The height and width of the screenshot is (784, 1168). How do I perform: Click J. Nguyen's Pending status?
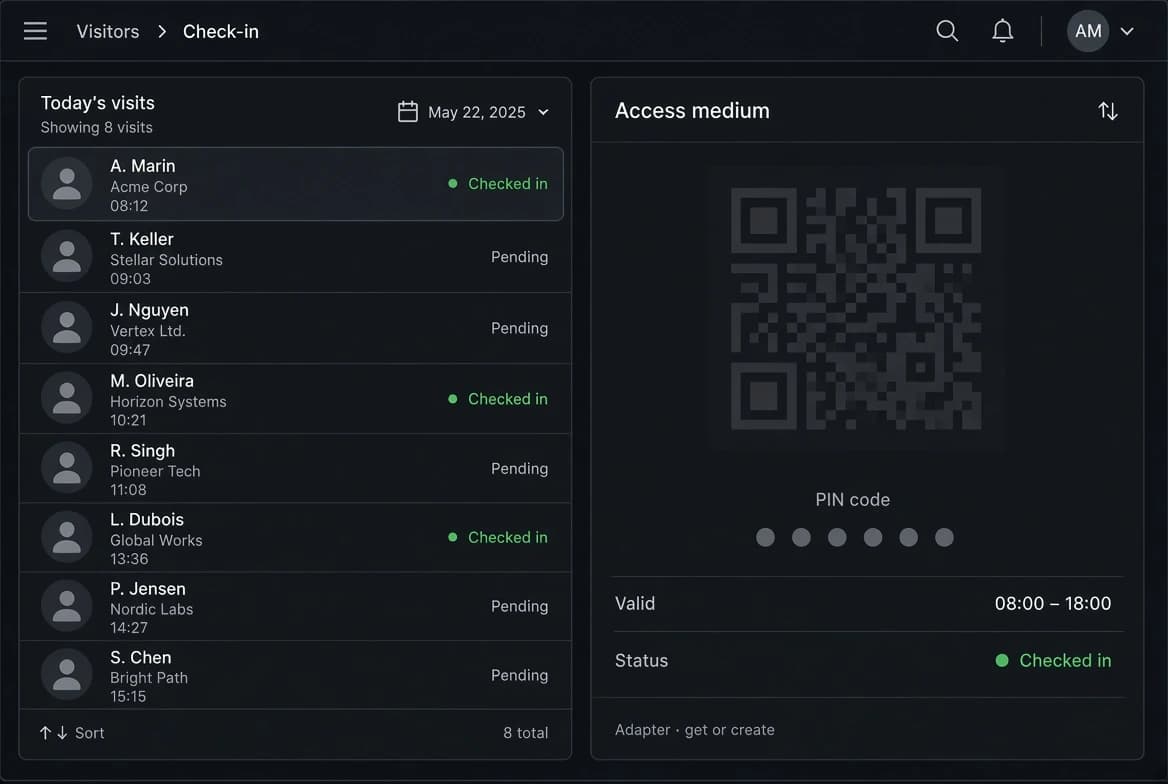click(x=519, y=329)
